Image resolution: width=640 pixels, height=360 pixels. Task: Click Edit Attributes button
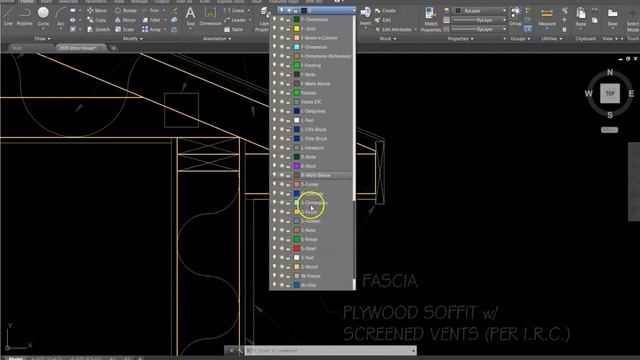click(x=393, y=29)
